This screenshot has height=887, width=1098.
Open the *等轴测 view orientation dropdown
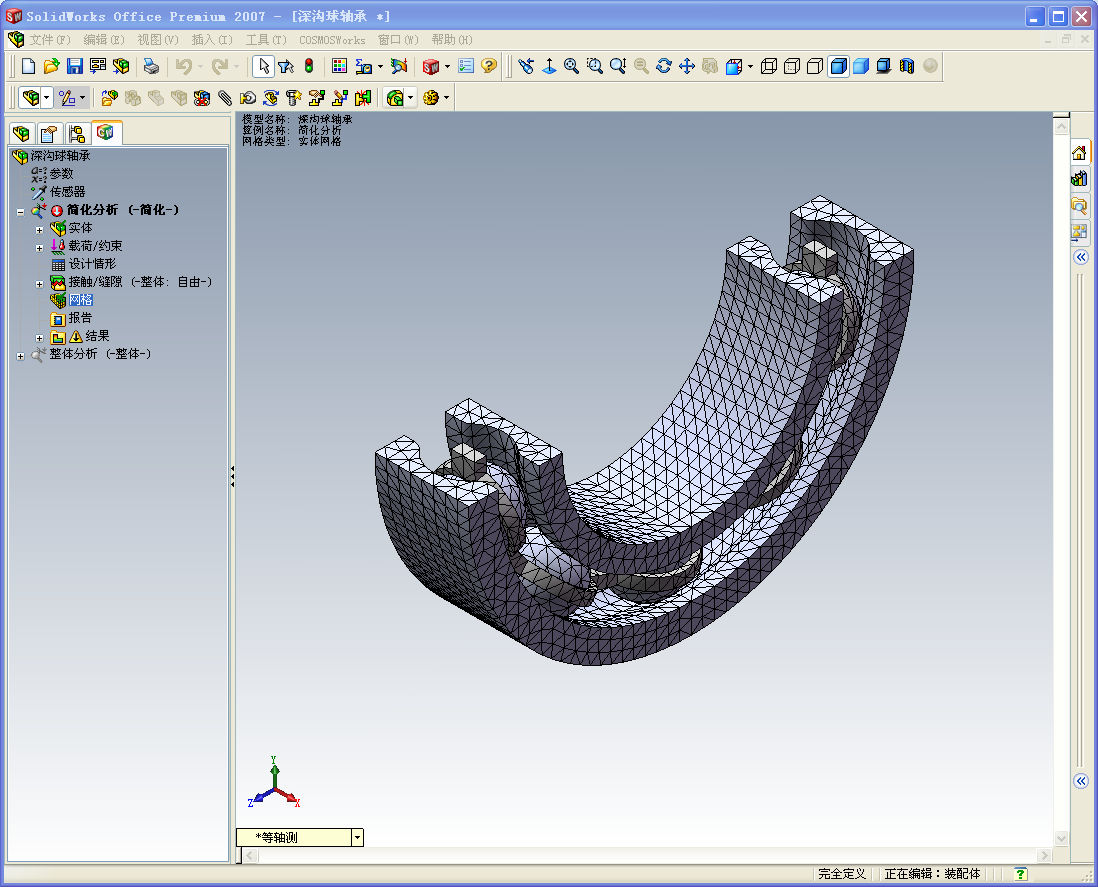[358, 837]
